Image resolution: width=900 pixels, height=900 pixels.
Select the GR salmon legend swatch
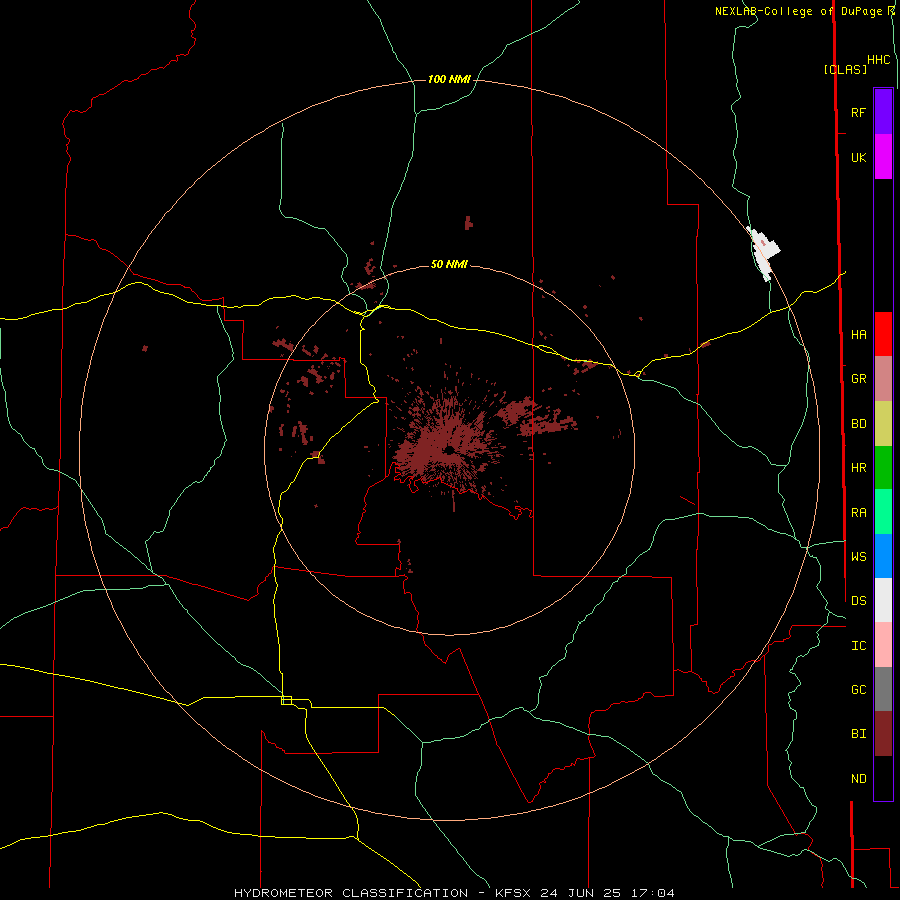pyautogui.click(x=883, y=379)
